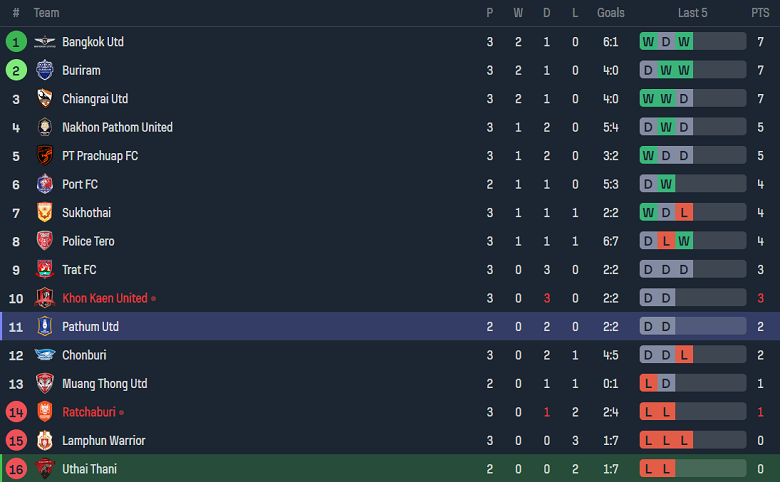Click the Bangkok Utd club crest

pos(44,42)
